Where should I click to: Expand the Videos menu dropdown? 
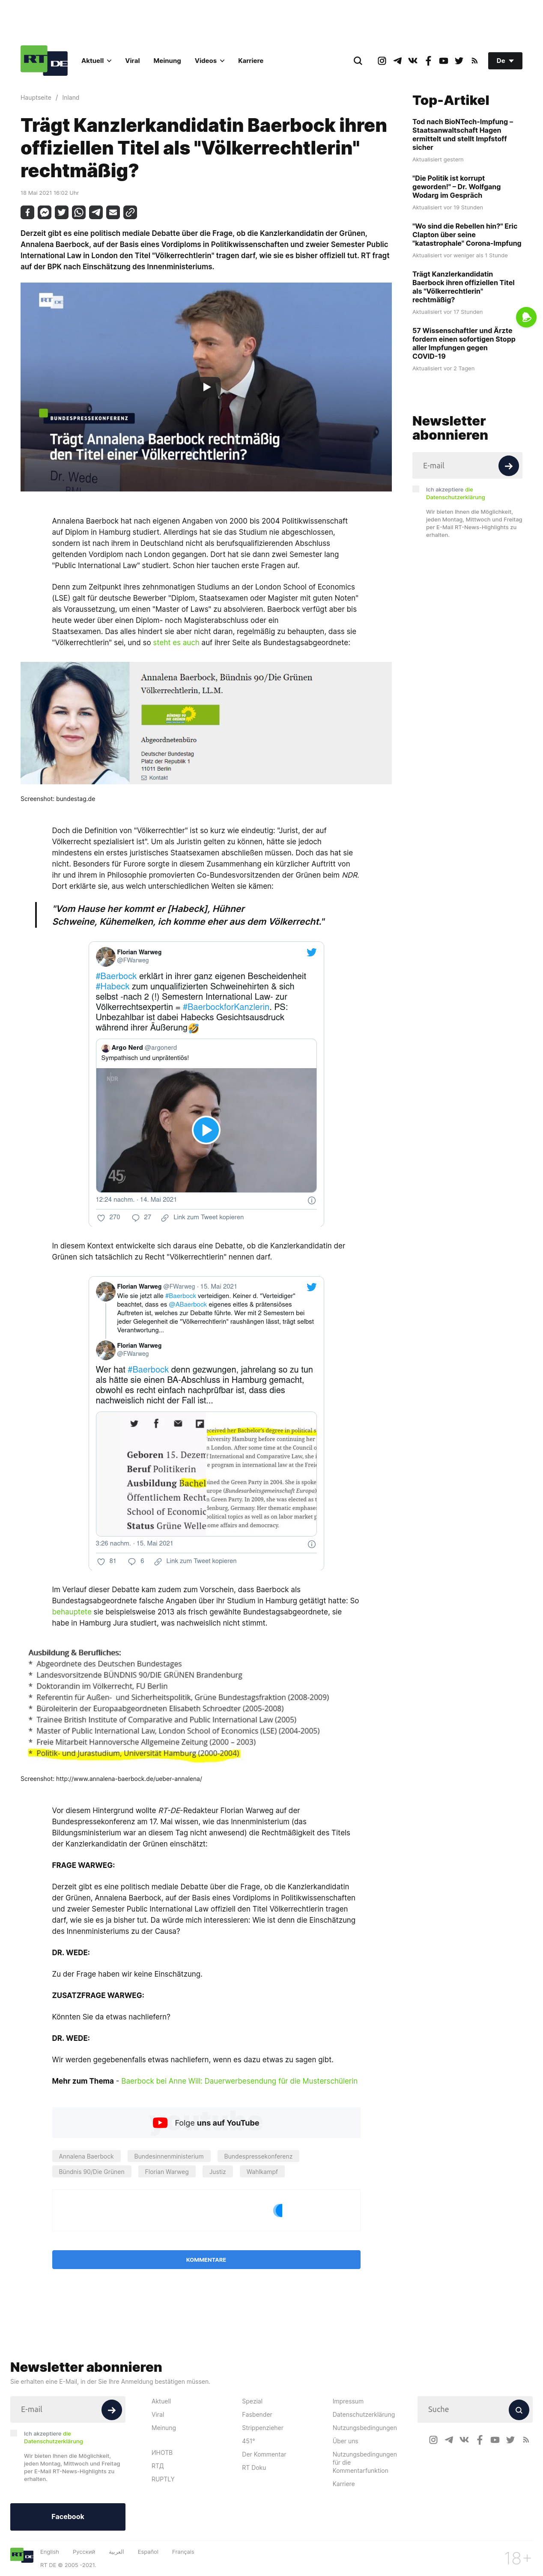pos(209,61)
